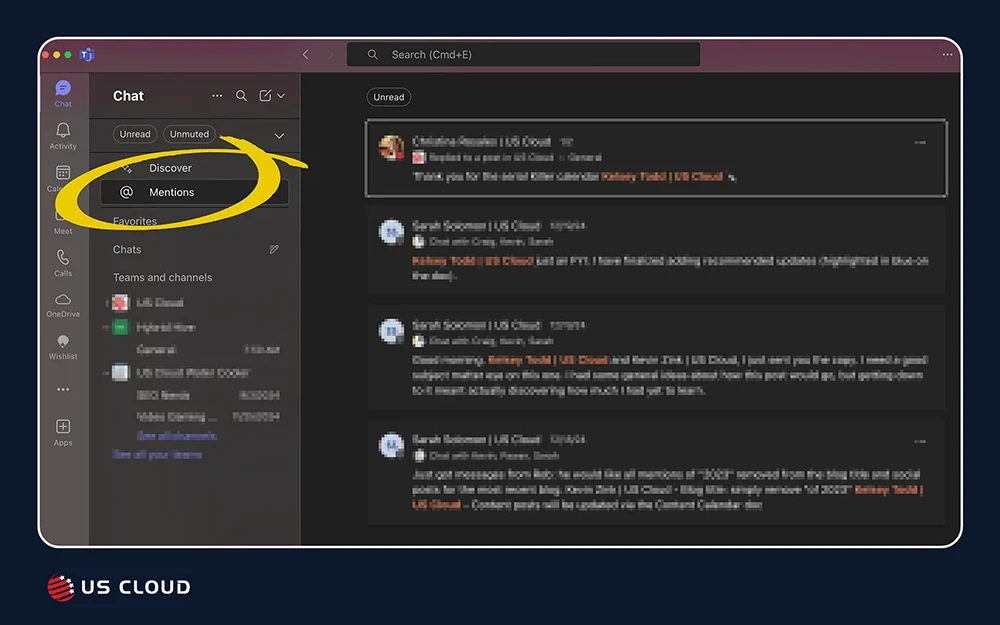Click inside the Search (Cmd+E) box
1000x625 pixels.
(x=523, y=55)
